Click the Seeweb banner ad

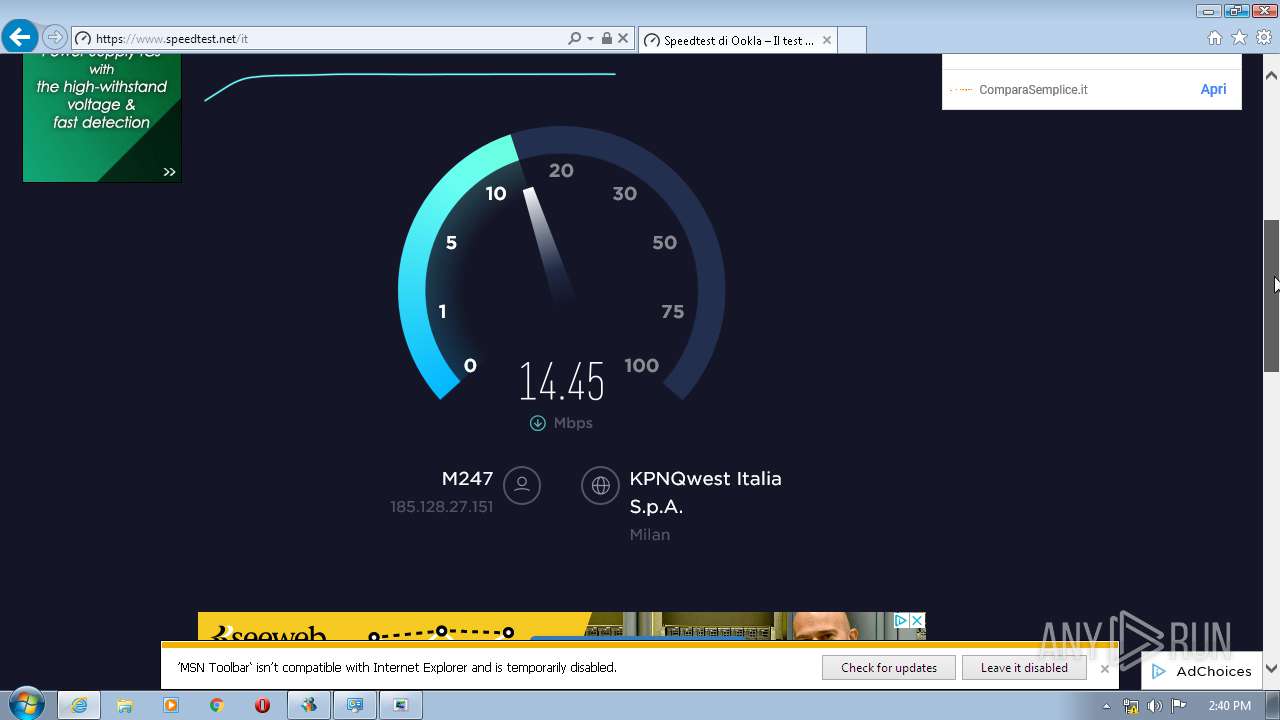tap(561, 626)
